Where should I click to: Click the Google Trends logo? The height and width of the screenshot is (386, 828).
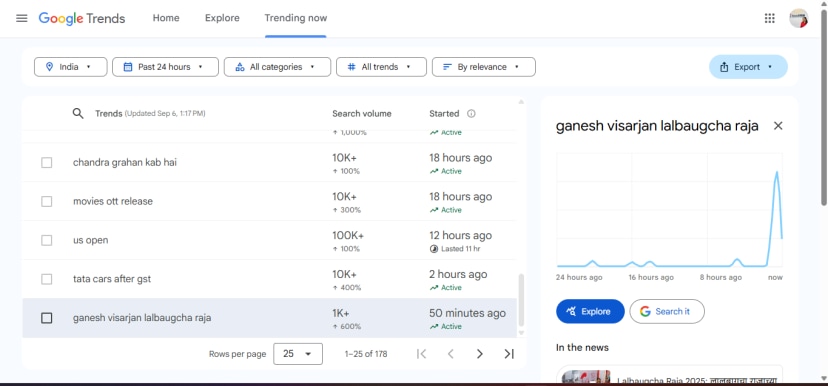click(82, 18)
